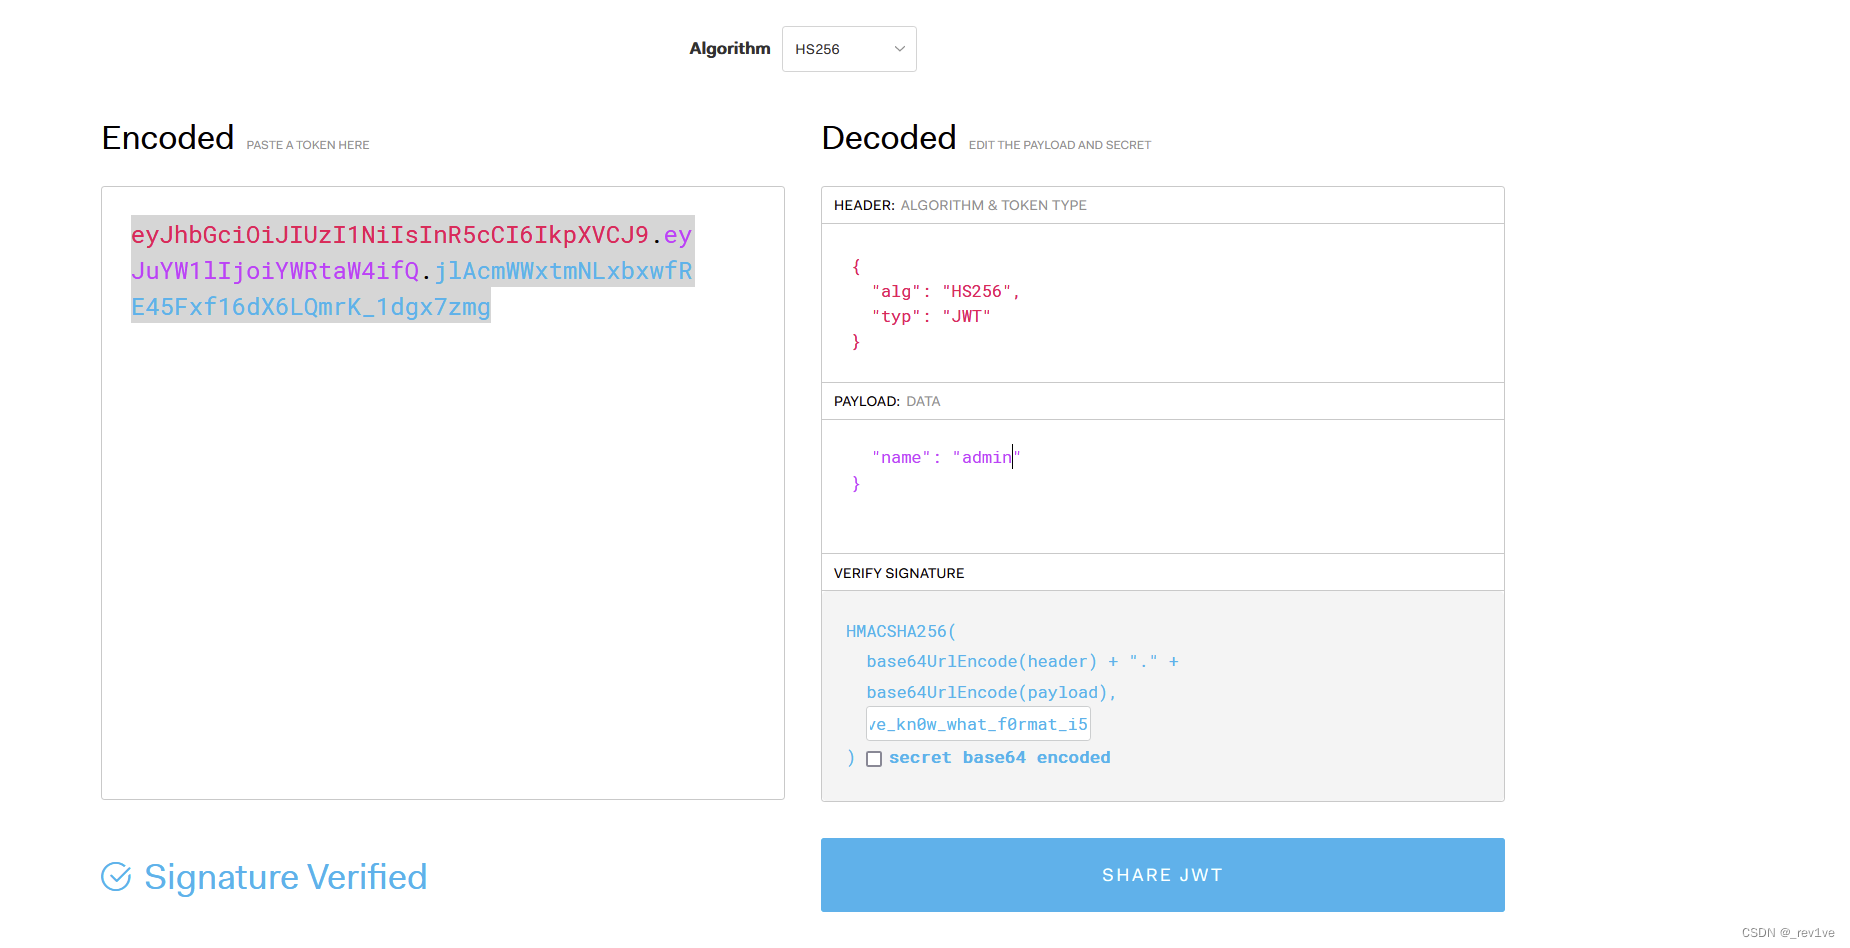Click the base64UrlEncode(payload) line
The width and height of the screenshot is (1850, 948).
click(x=991, y=692)
